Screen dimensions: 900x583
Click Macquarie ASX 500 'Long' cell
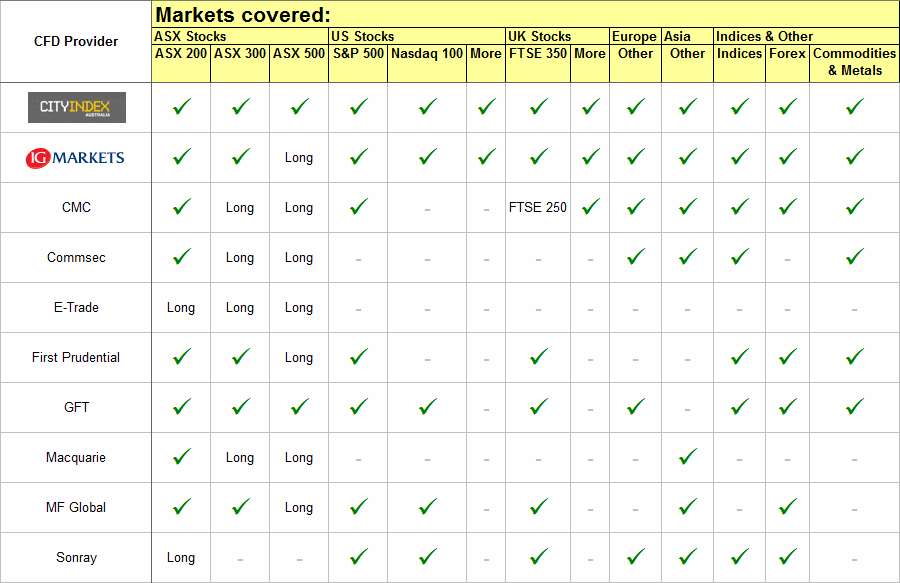coord(299,458)
